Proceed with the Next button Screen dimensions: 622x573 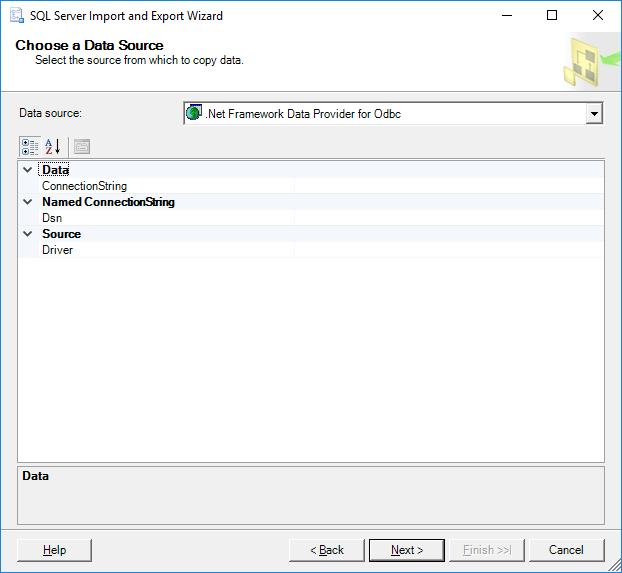coord(407,550)
